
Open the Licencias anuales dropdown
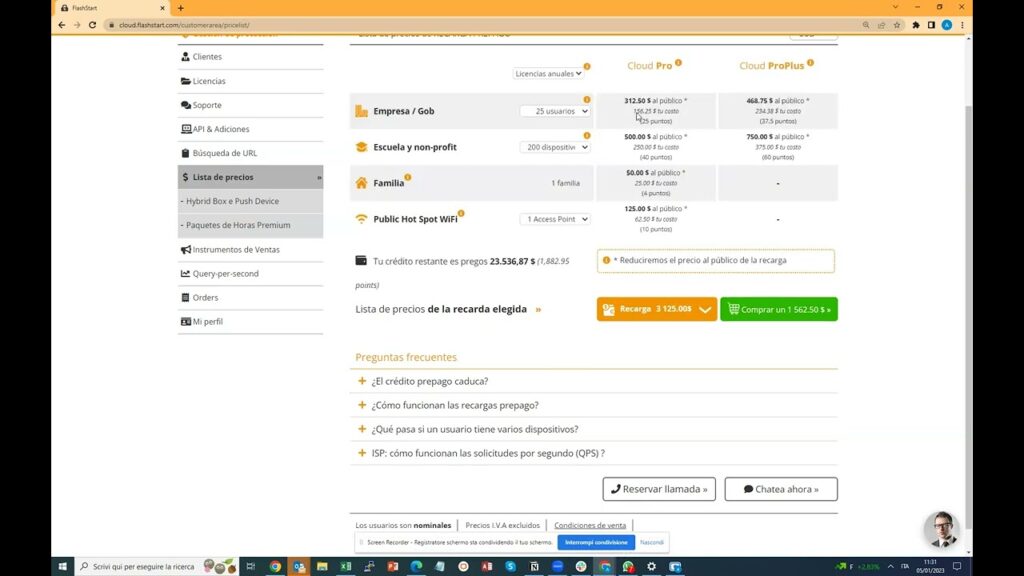(x=548, y=74)
